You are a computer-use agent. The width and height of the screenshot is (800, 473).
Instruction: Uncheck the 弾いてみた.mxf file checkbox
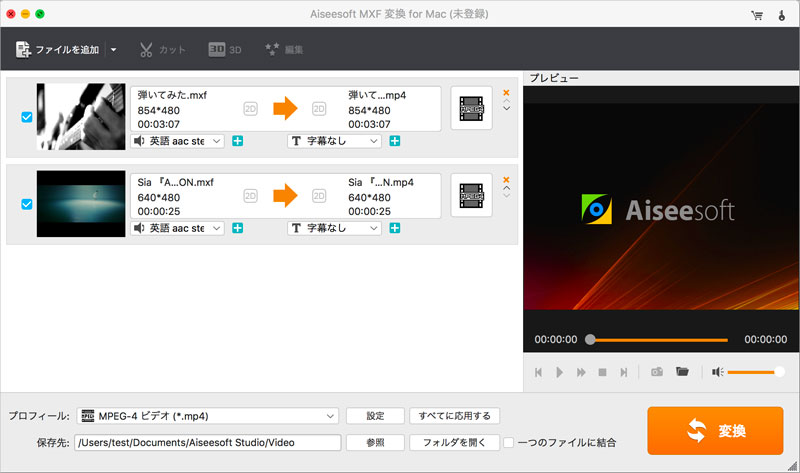pyautogui.click(x=27, y=117)
